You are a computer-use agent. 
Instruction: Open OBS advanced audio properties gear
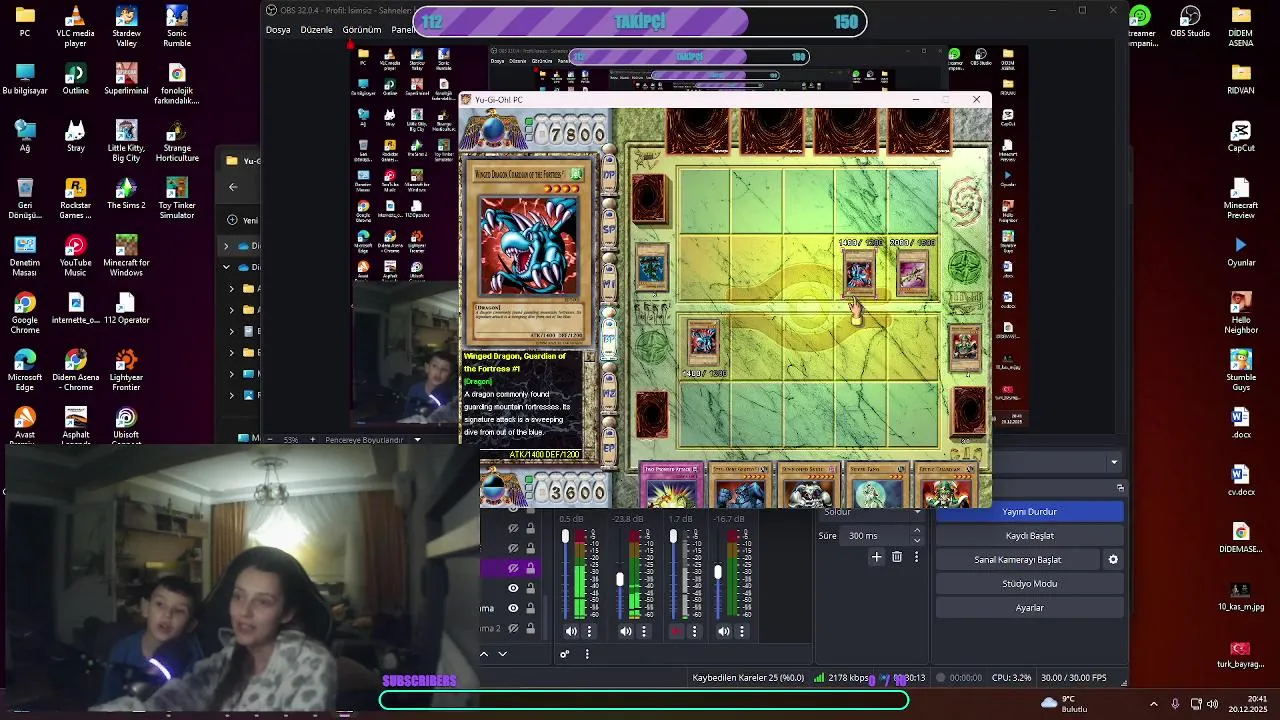click(x=564, y=654)
